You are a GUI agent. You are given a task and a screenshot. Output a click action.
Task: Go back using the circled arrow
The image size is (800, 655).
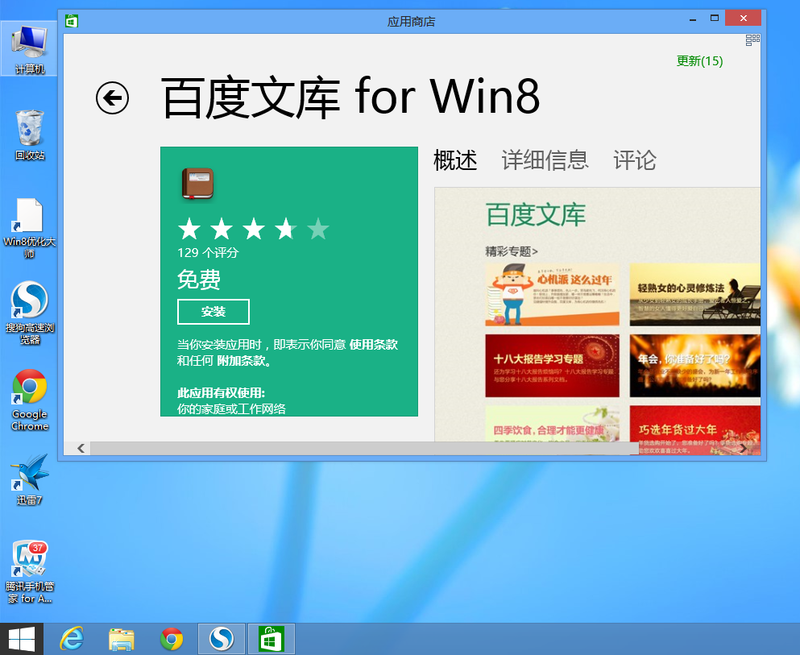tap(112, 97)
